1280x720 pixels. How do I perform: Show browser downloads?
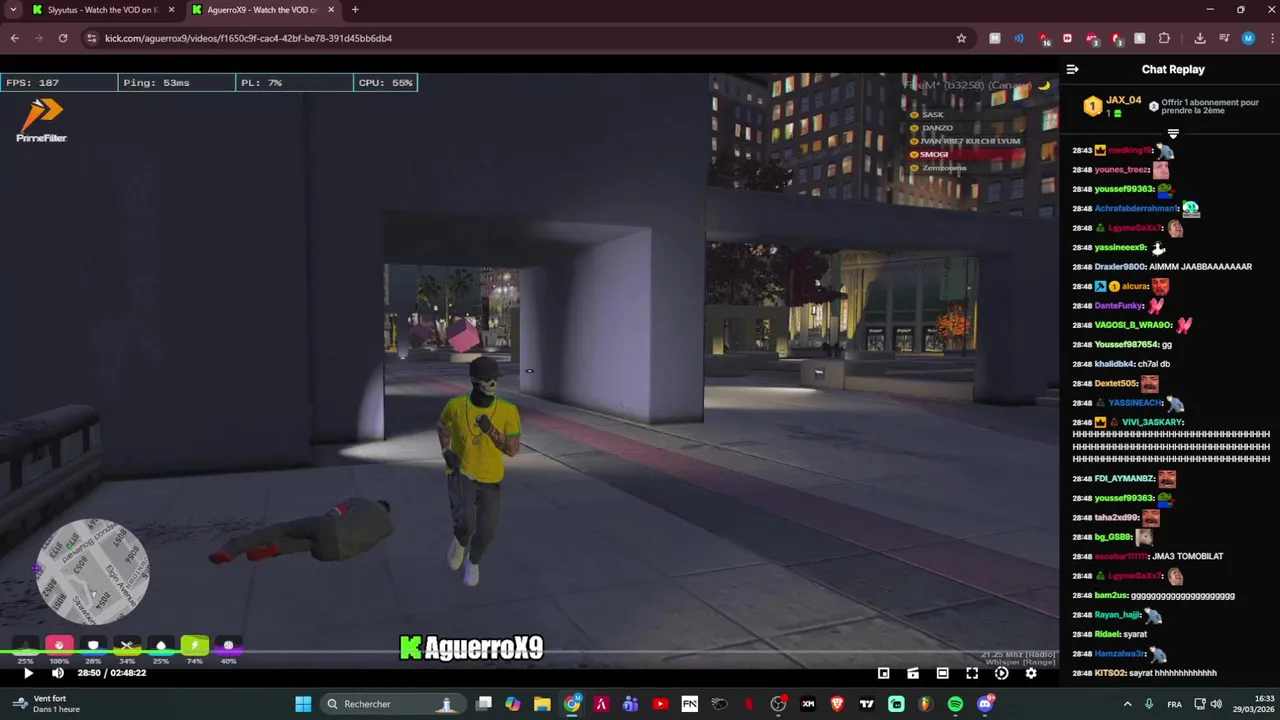pyautogui.click(x=1200, y=38)
